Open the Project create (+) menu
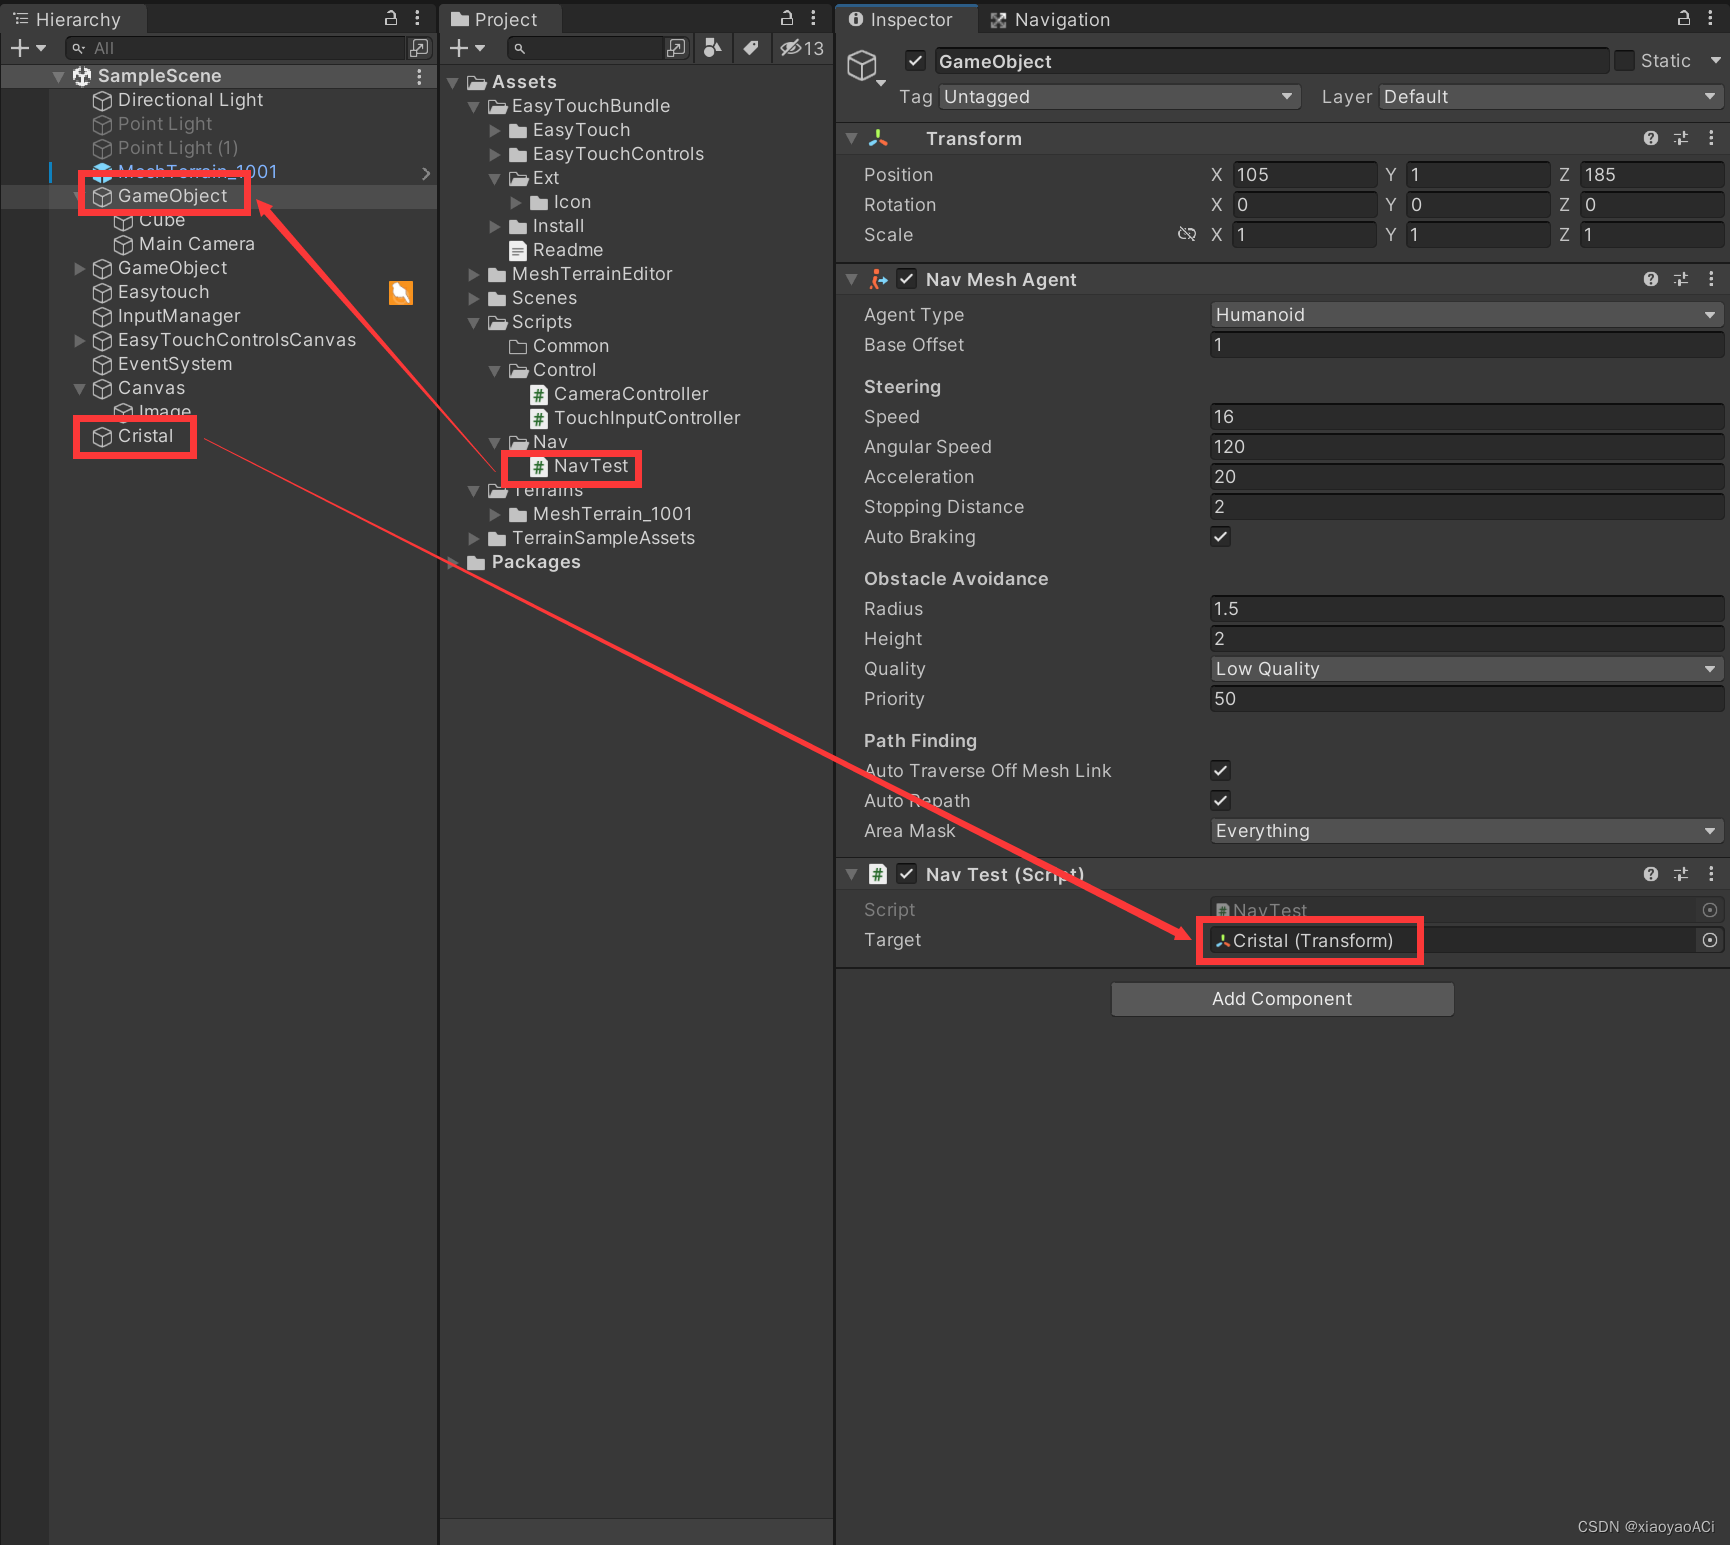 [x=466, y=48]
